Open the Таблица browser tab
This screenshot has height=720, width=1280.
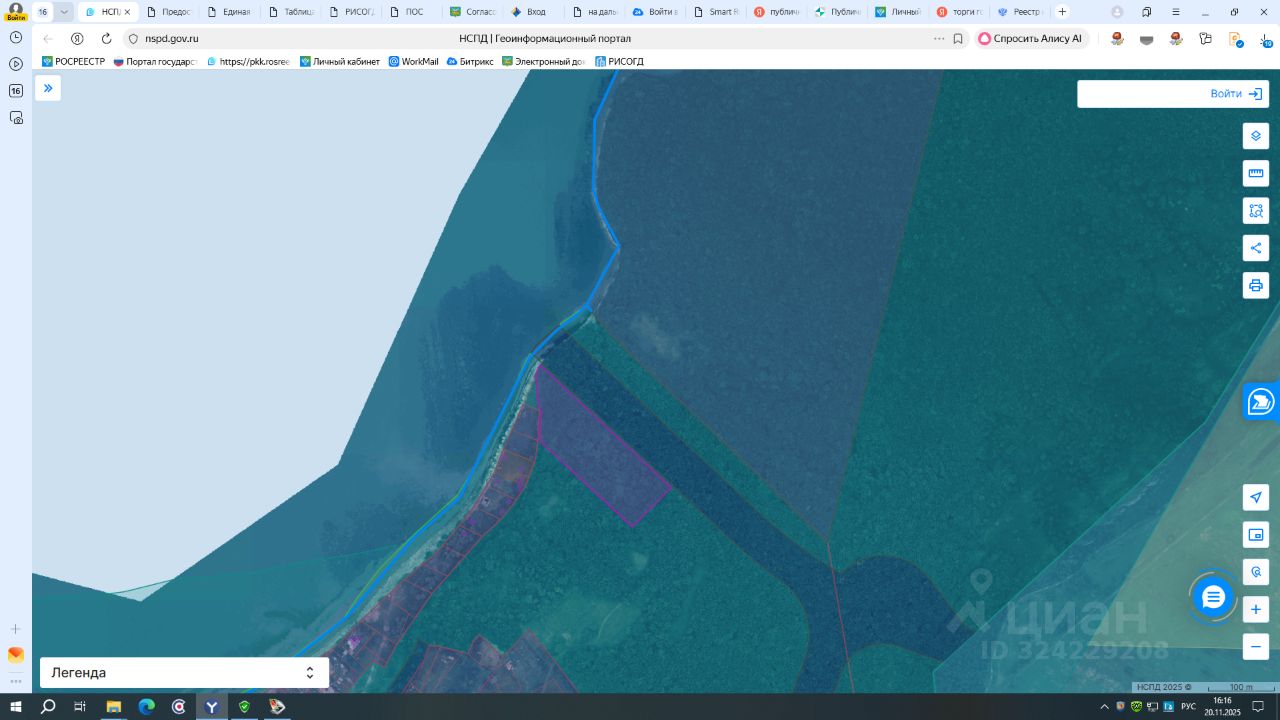click(x=291, y=12)
